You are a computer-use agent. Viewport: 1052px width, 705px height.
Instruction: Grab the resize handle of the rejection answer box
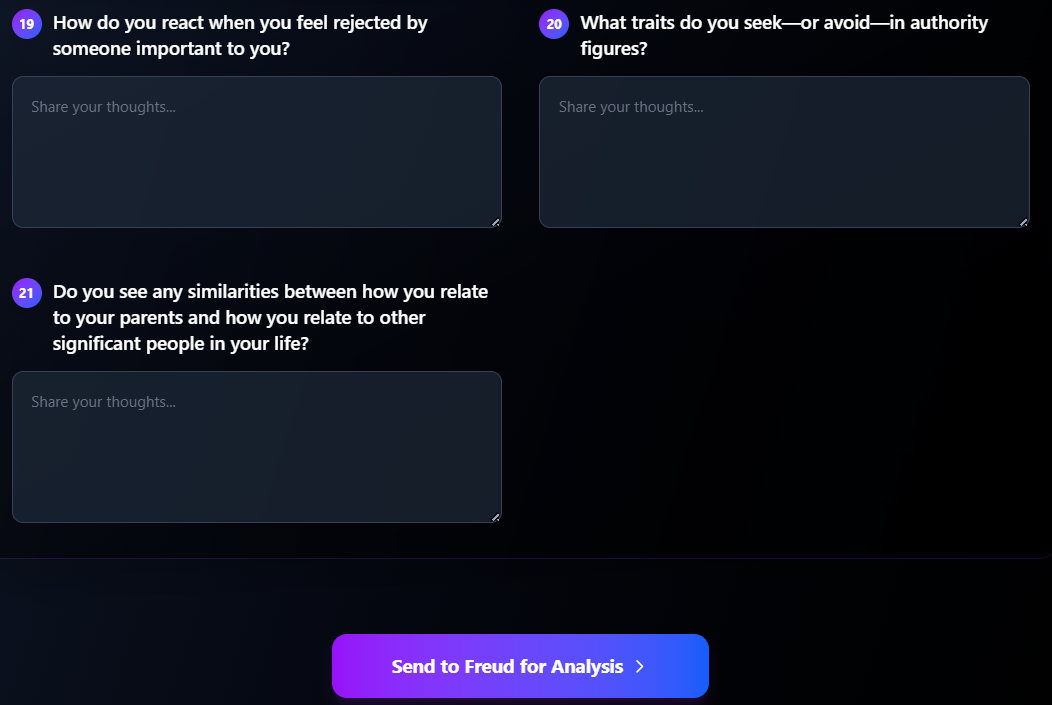[x=495, y=222]
